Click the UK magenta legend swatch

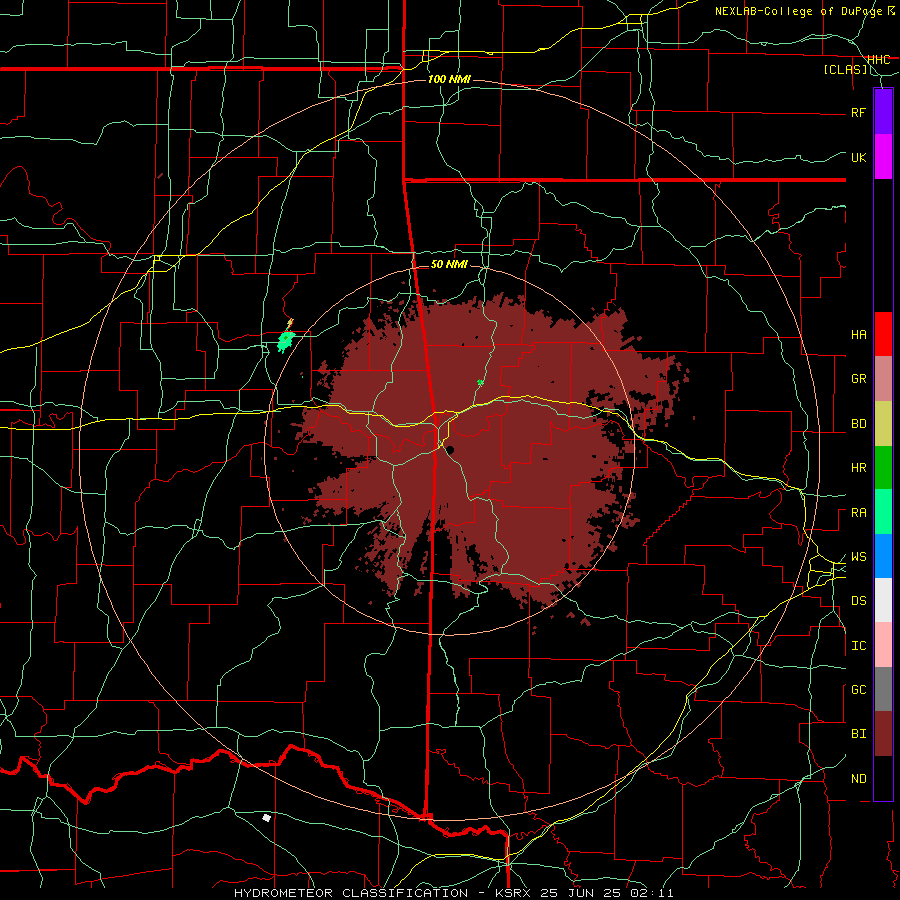(x=883, y=157)
